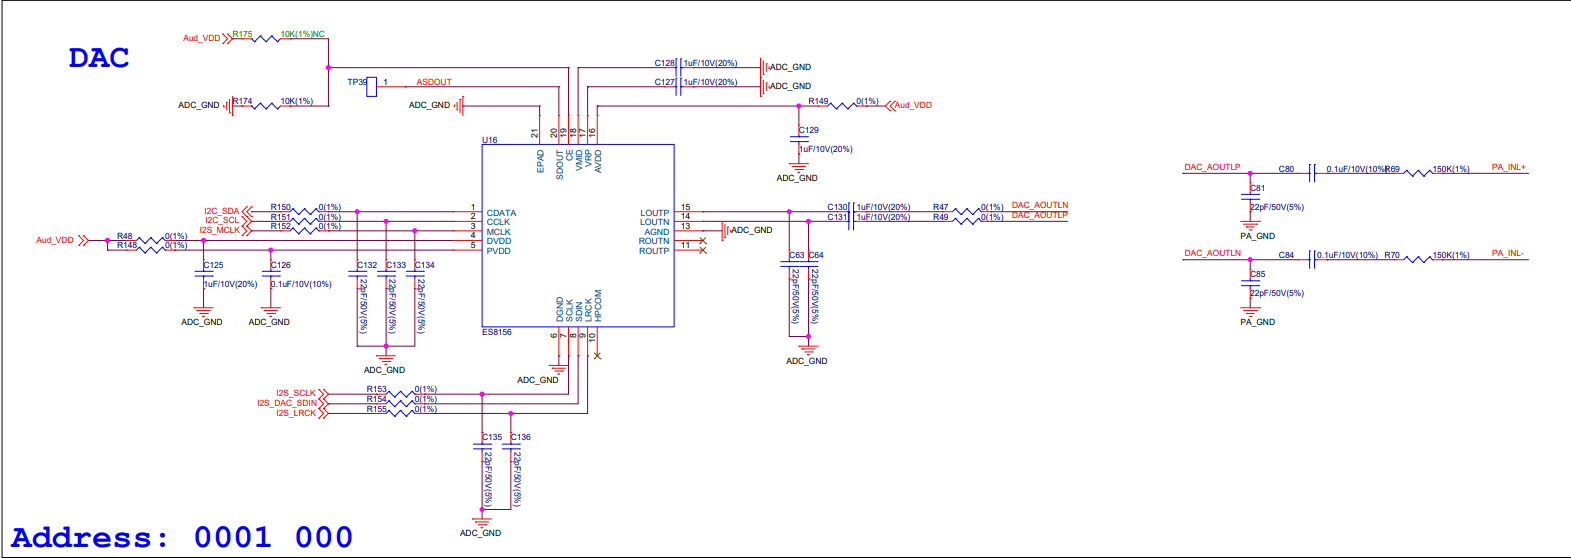The image size is (1571, 558).
Task: Click capacitor C85 label
Action: click(x=1257, y=274)
